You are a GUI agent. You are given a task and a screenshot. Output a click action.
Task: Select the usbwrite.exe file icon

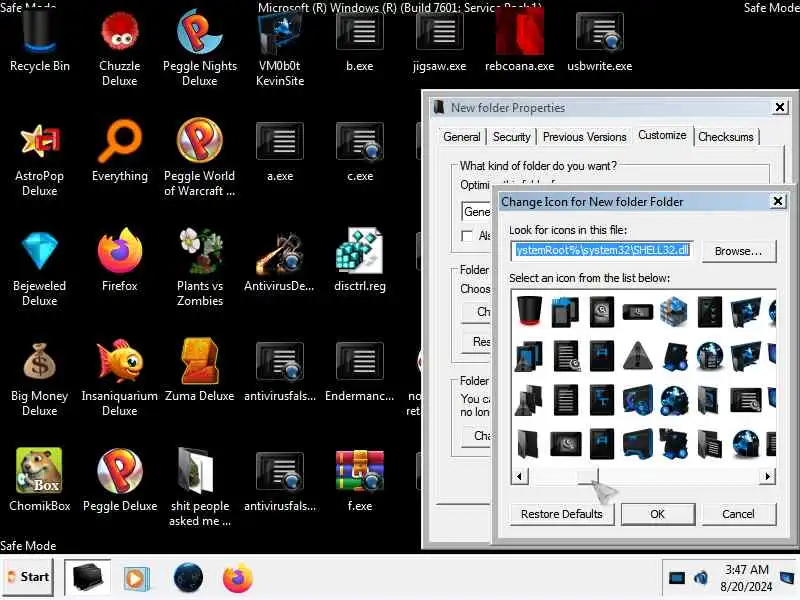[599, 43]
